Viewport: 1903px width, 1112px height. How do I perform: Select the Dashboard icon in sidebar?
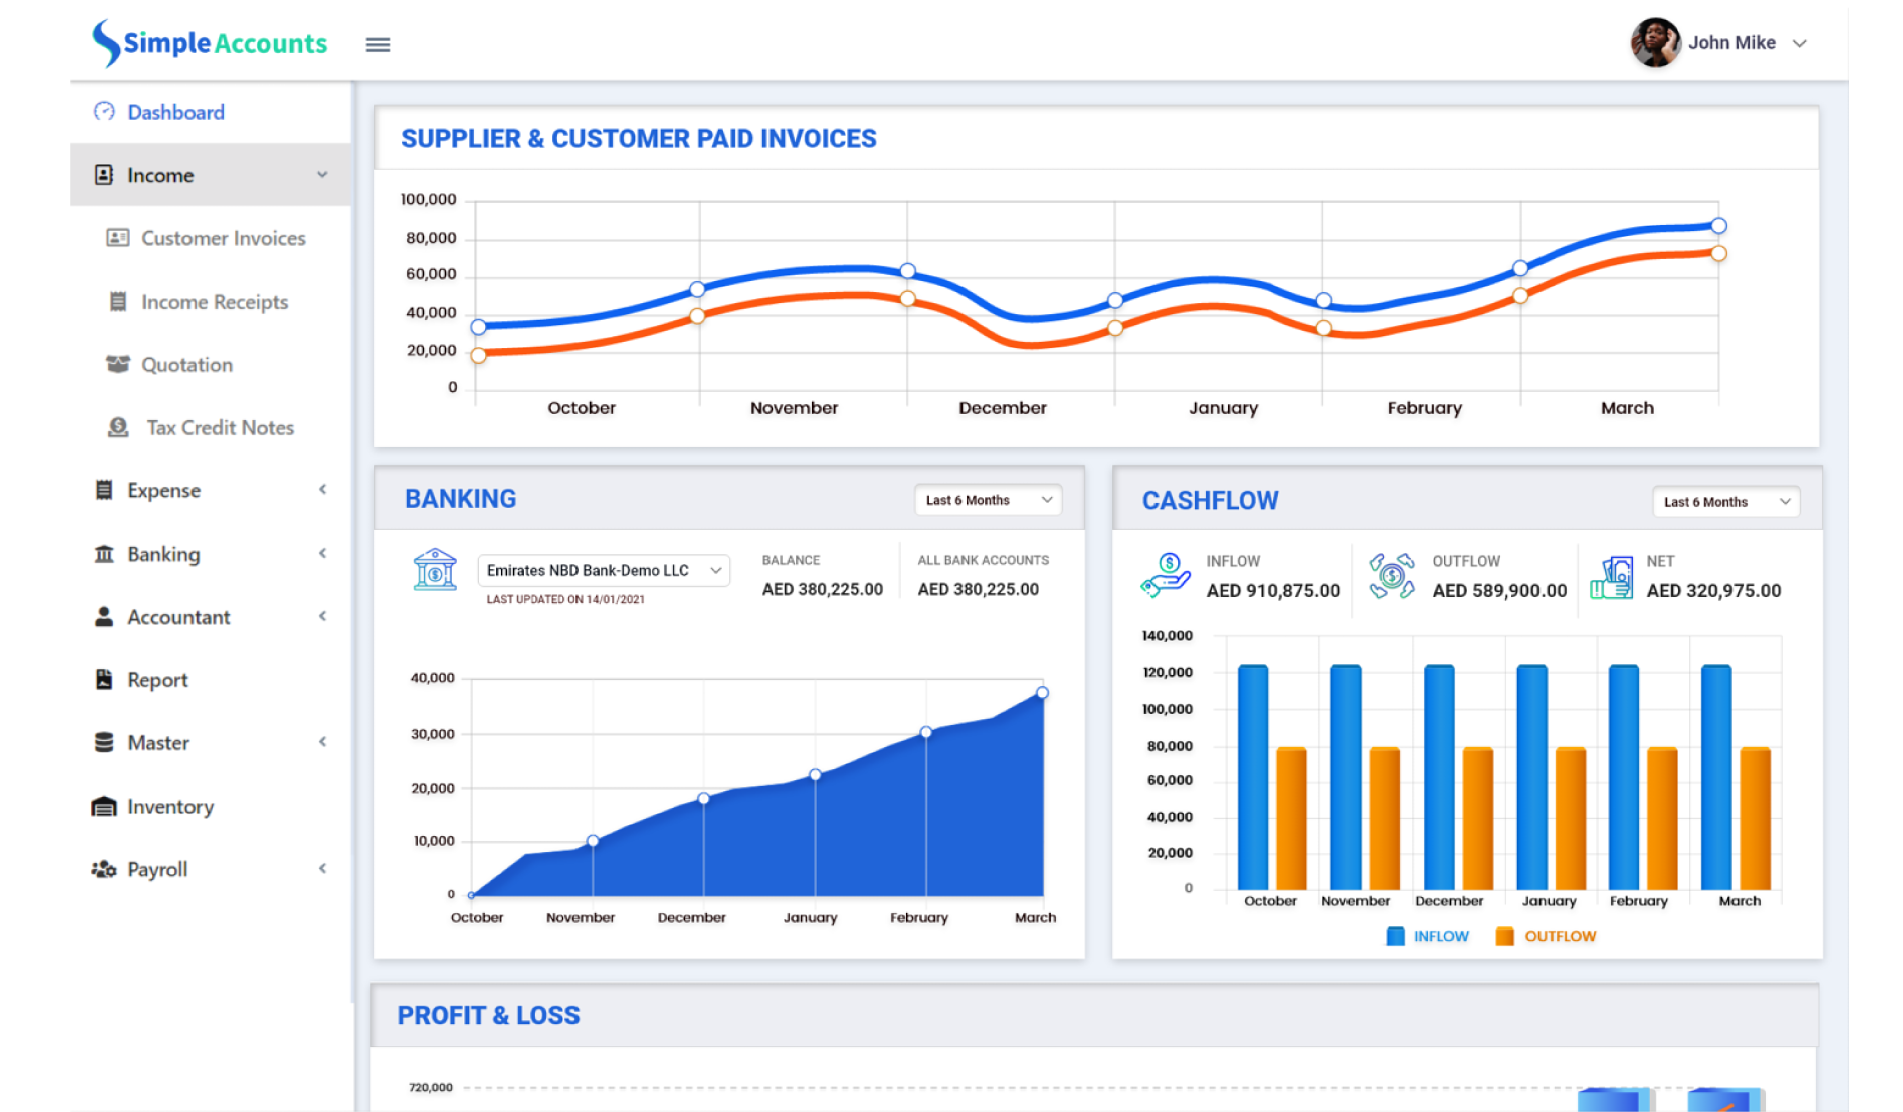tap(104, 111)
